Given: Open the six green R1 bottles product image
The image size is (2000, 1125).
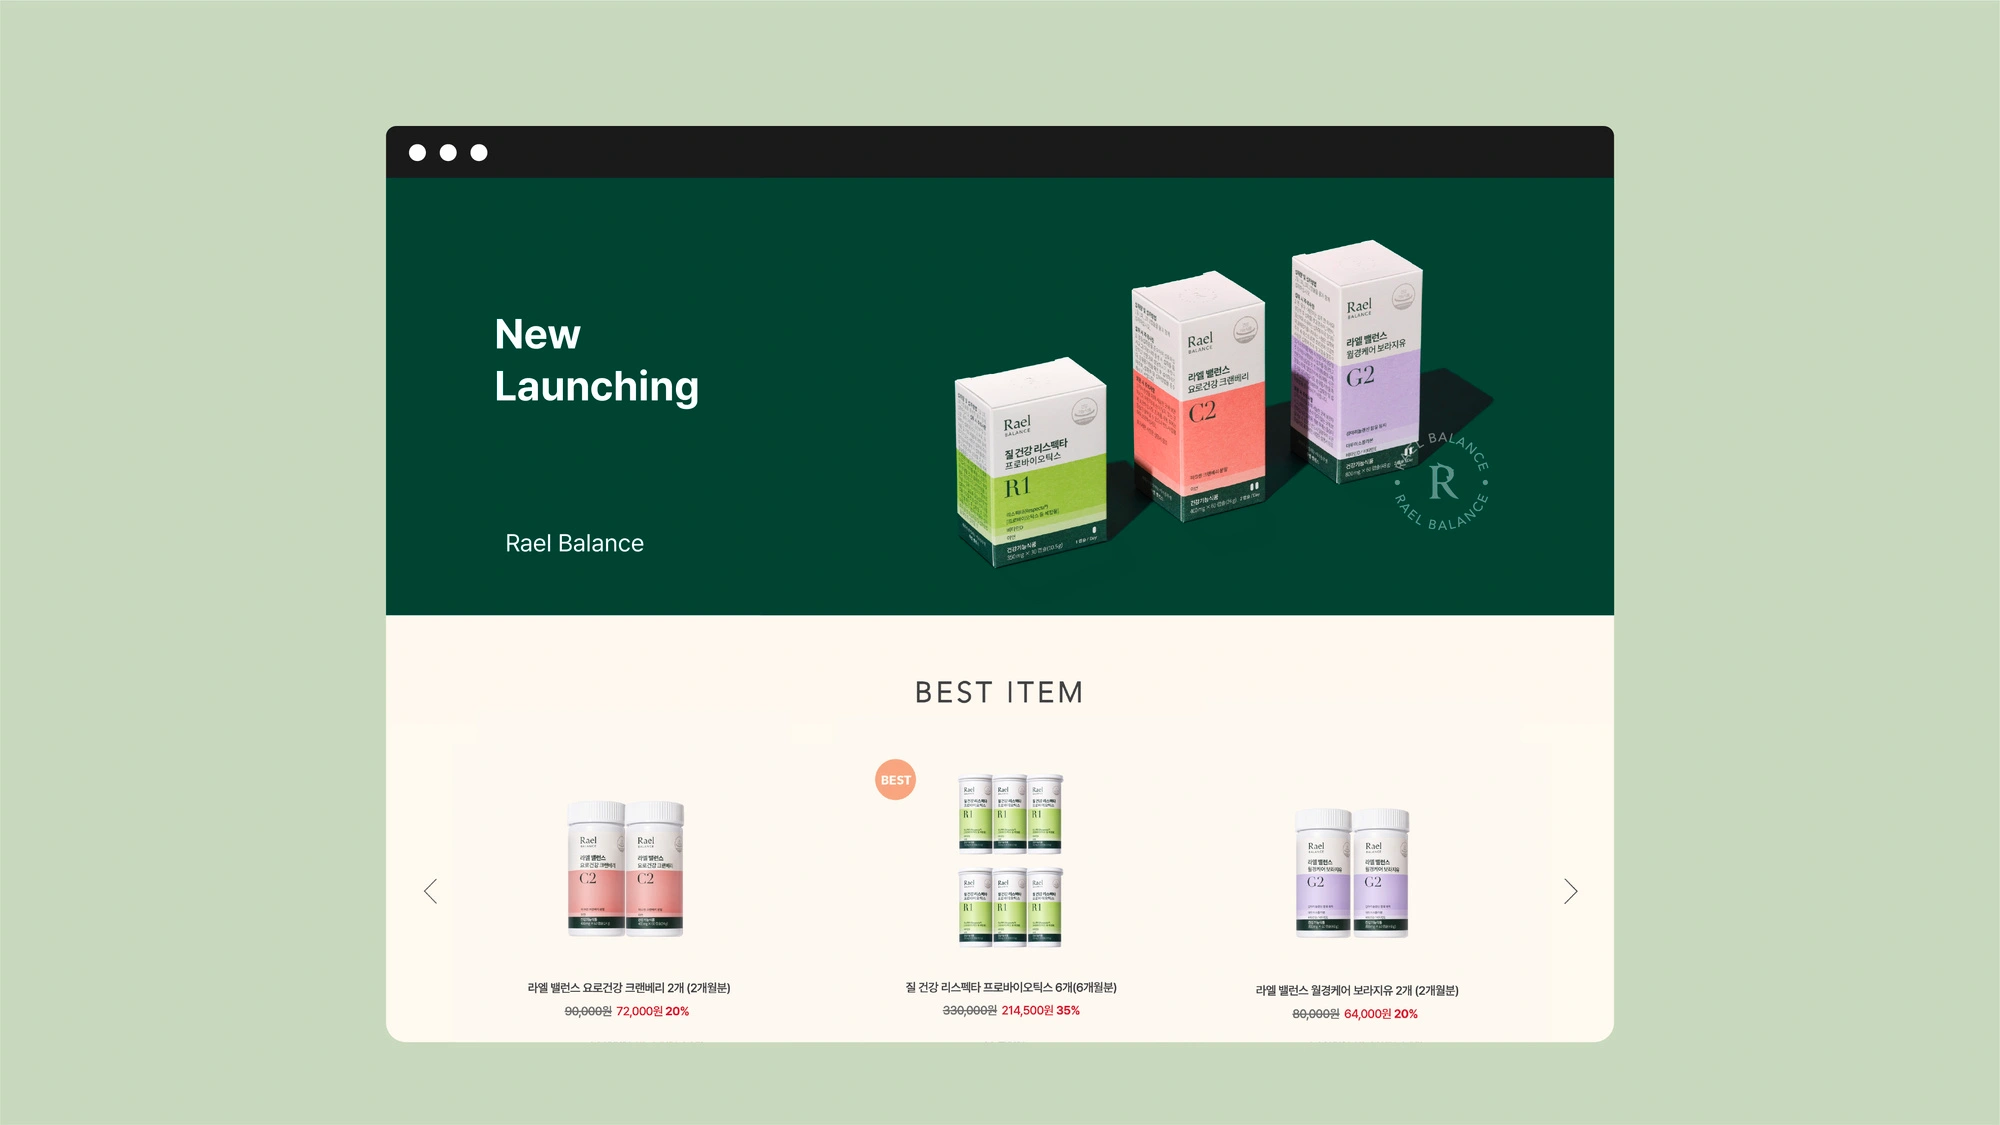Looking at the screenshot, I should (x=1010, y=860).
